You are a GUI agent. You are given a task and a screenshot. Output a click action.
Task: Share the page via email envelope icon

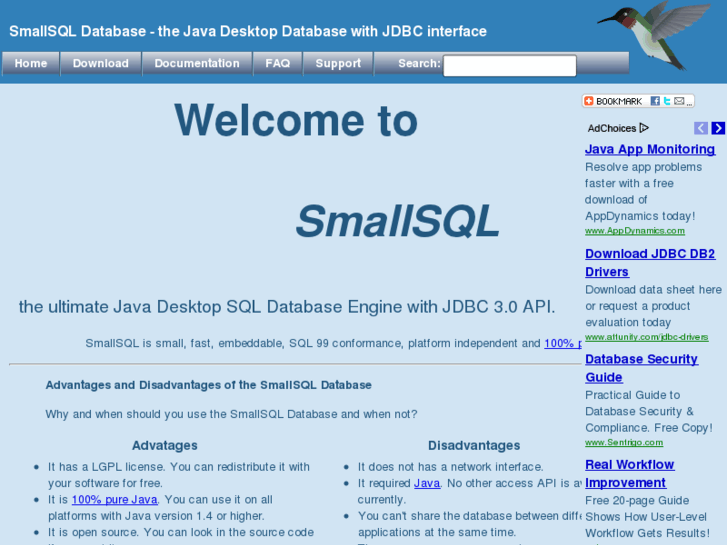tap(679, 101)
